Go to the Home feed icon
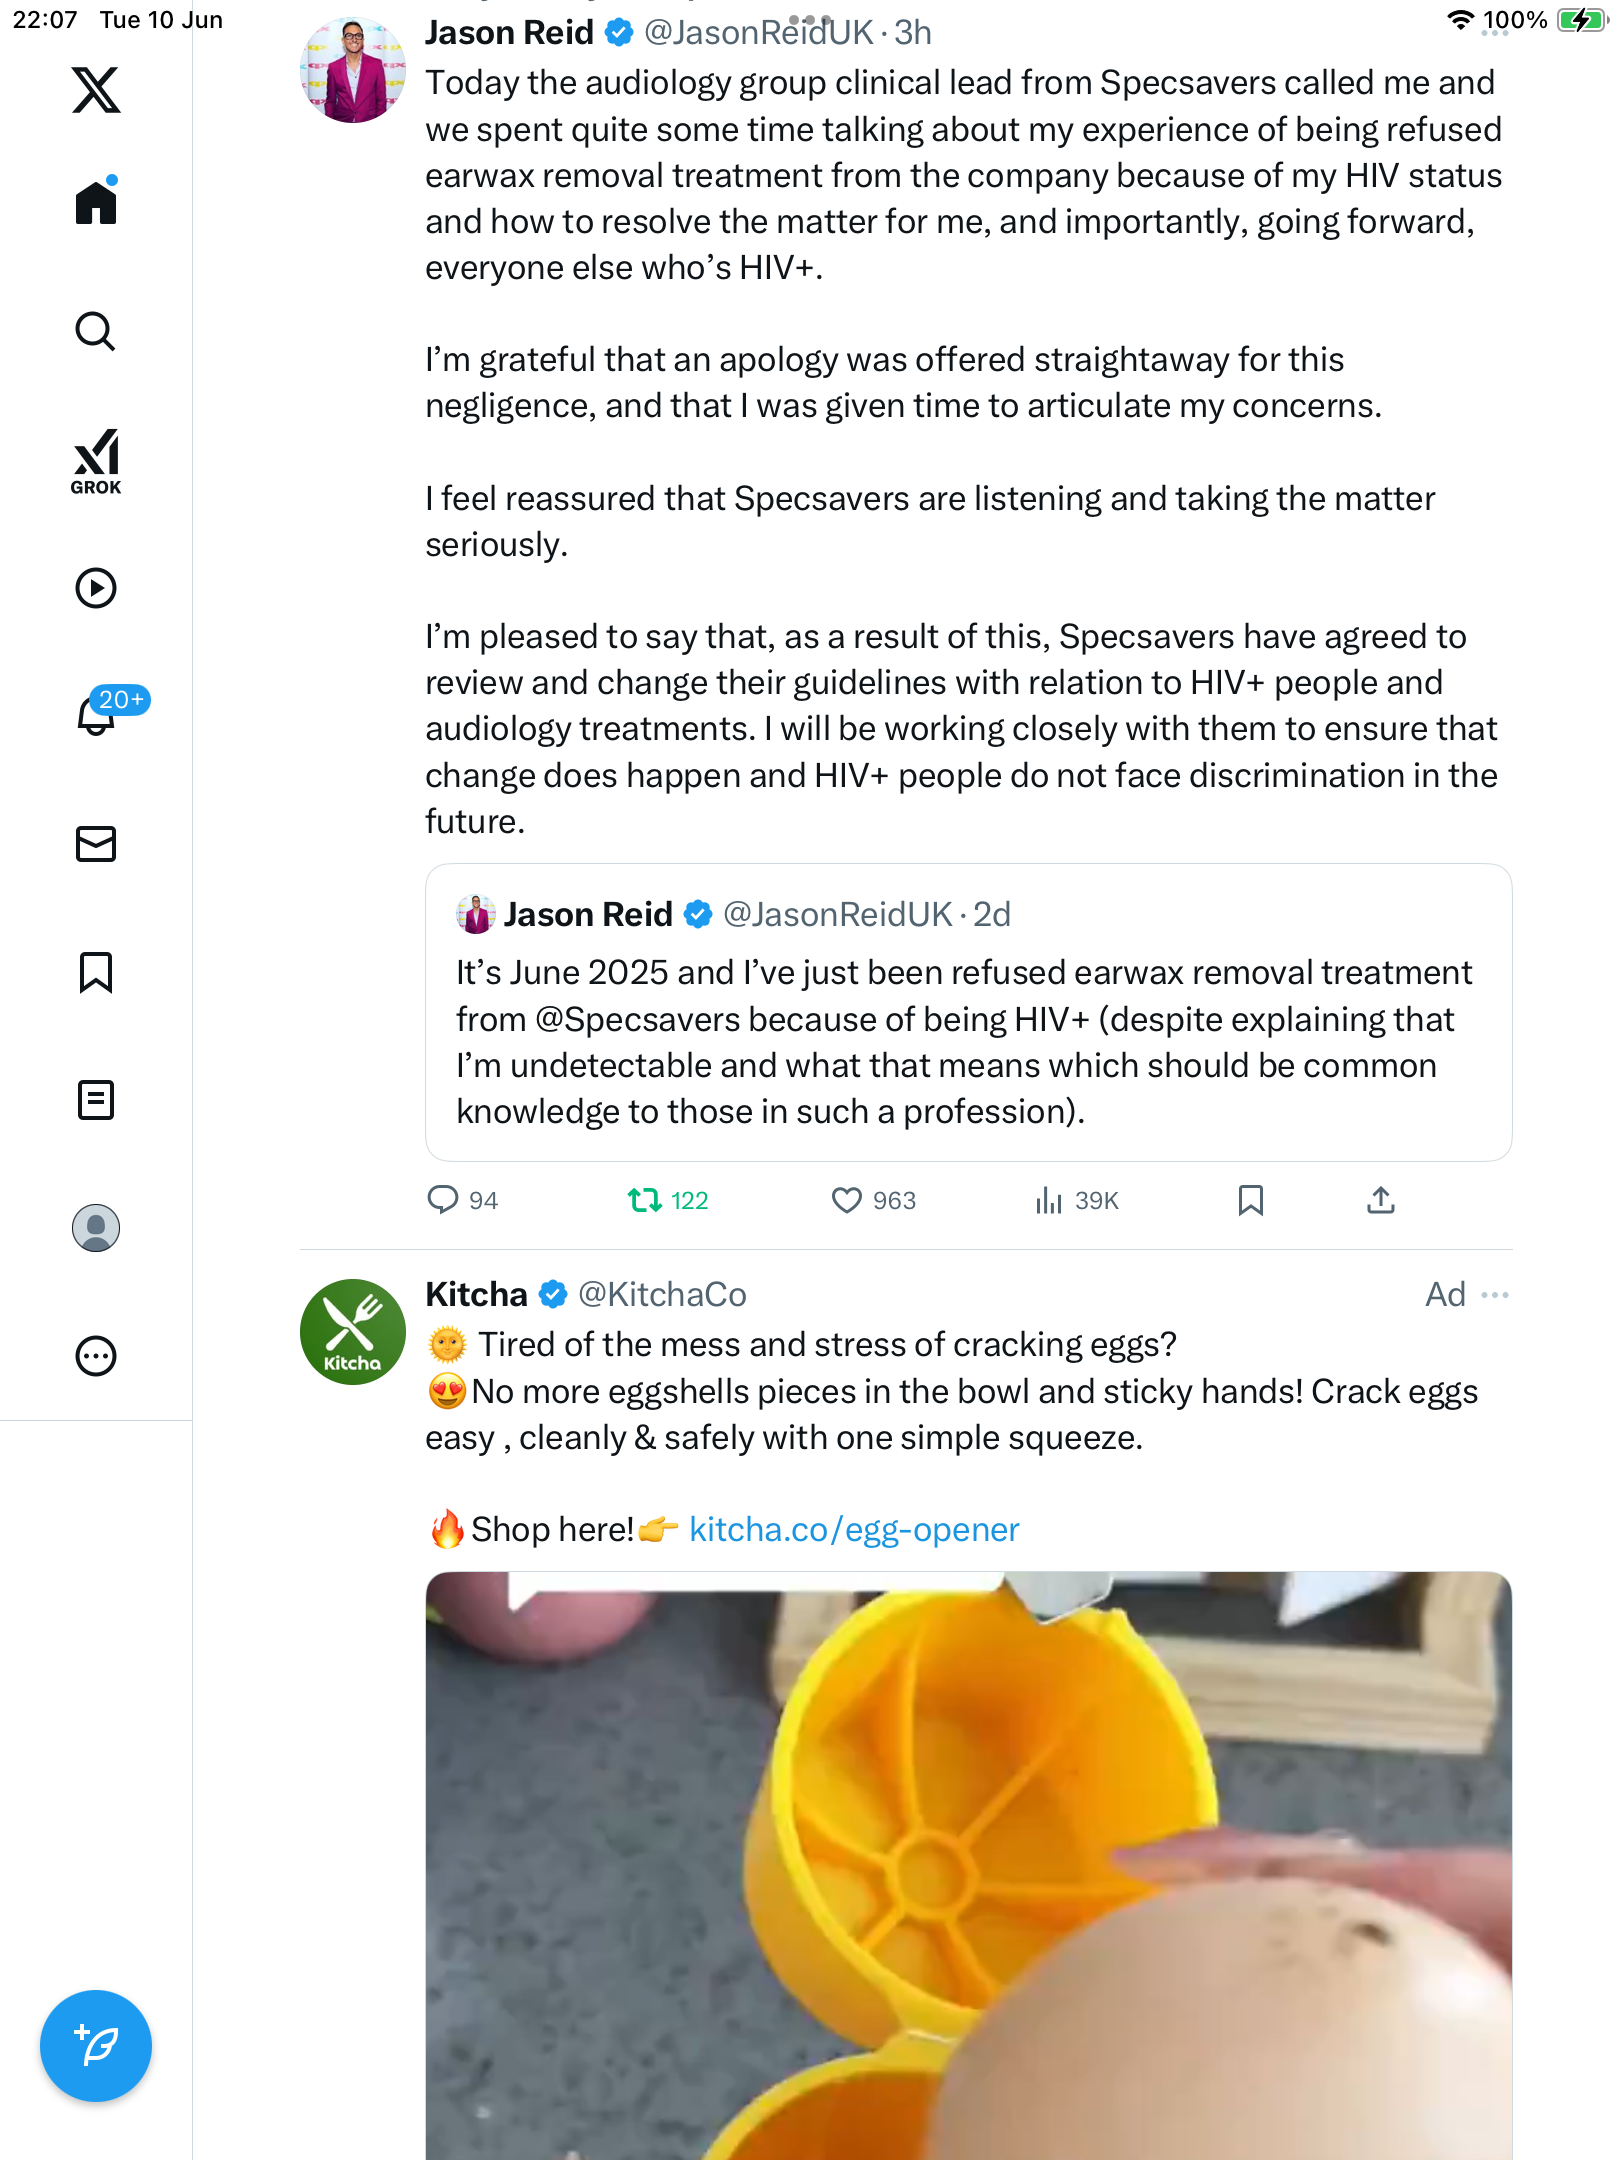1620x2160 pixels. pos(96,201)
